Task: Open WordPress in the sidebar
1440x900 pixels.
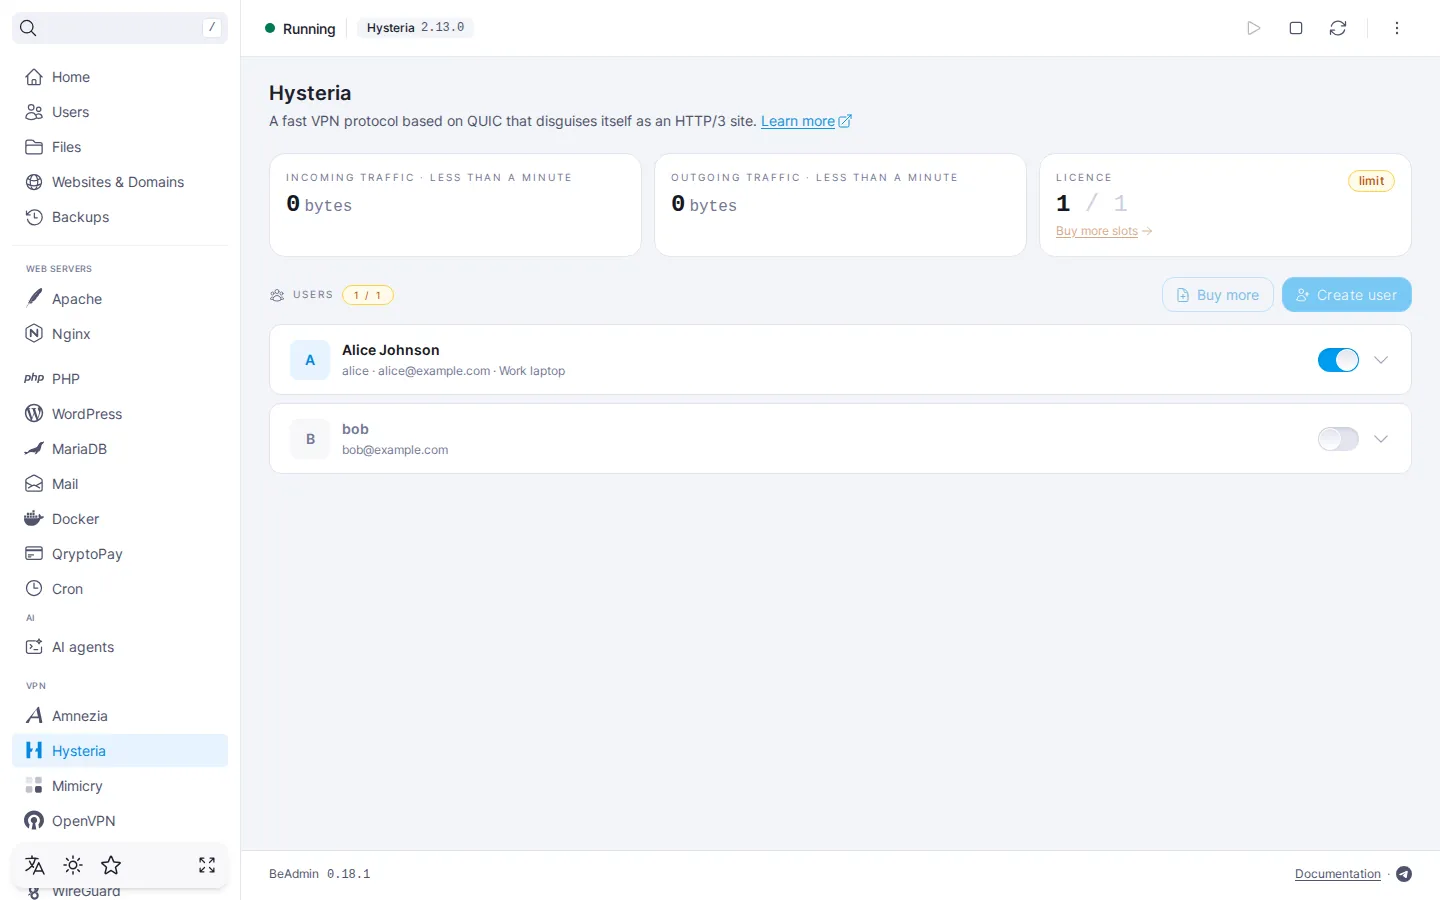Action: click(x=120, y=414)
